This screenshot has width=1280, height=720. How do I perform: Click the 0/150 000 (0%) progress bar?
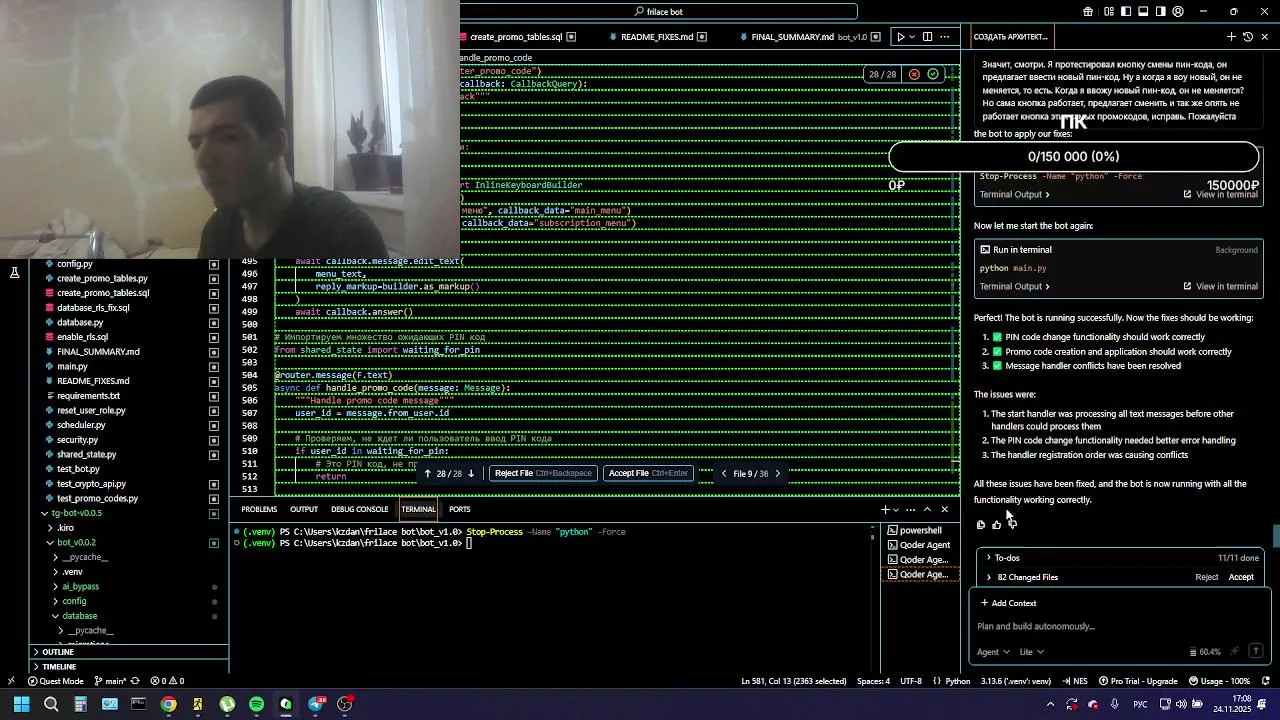pos(1073,157)
